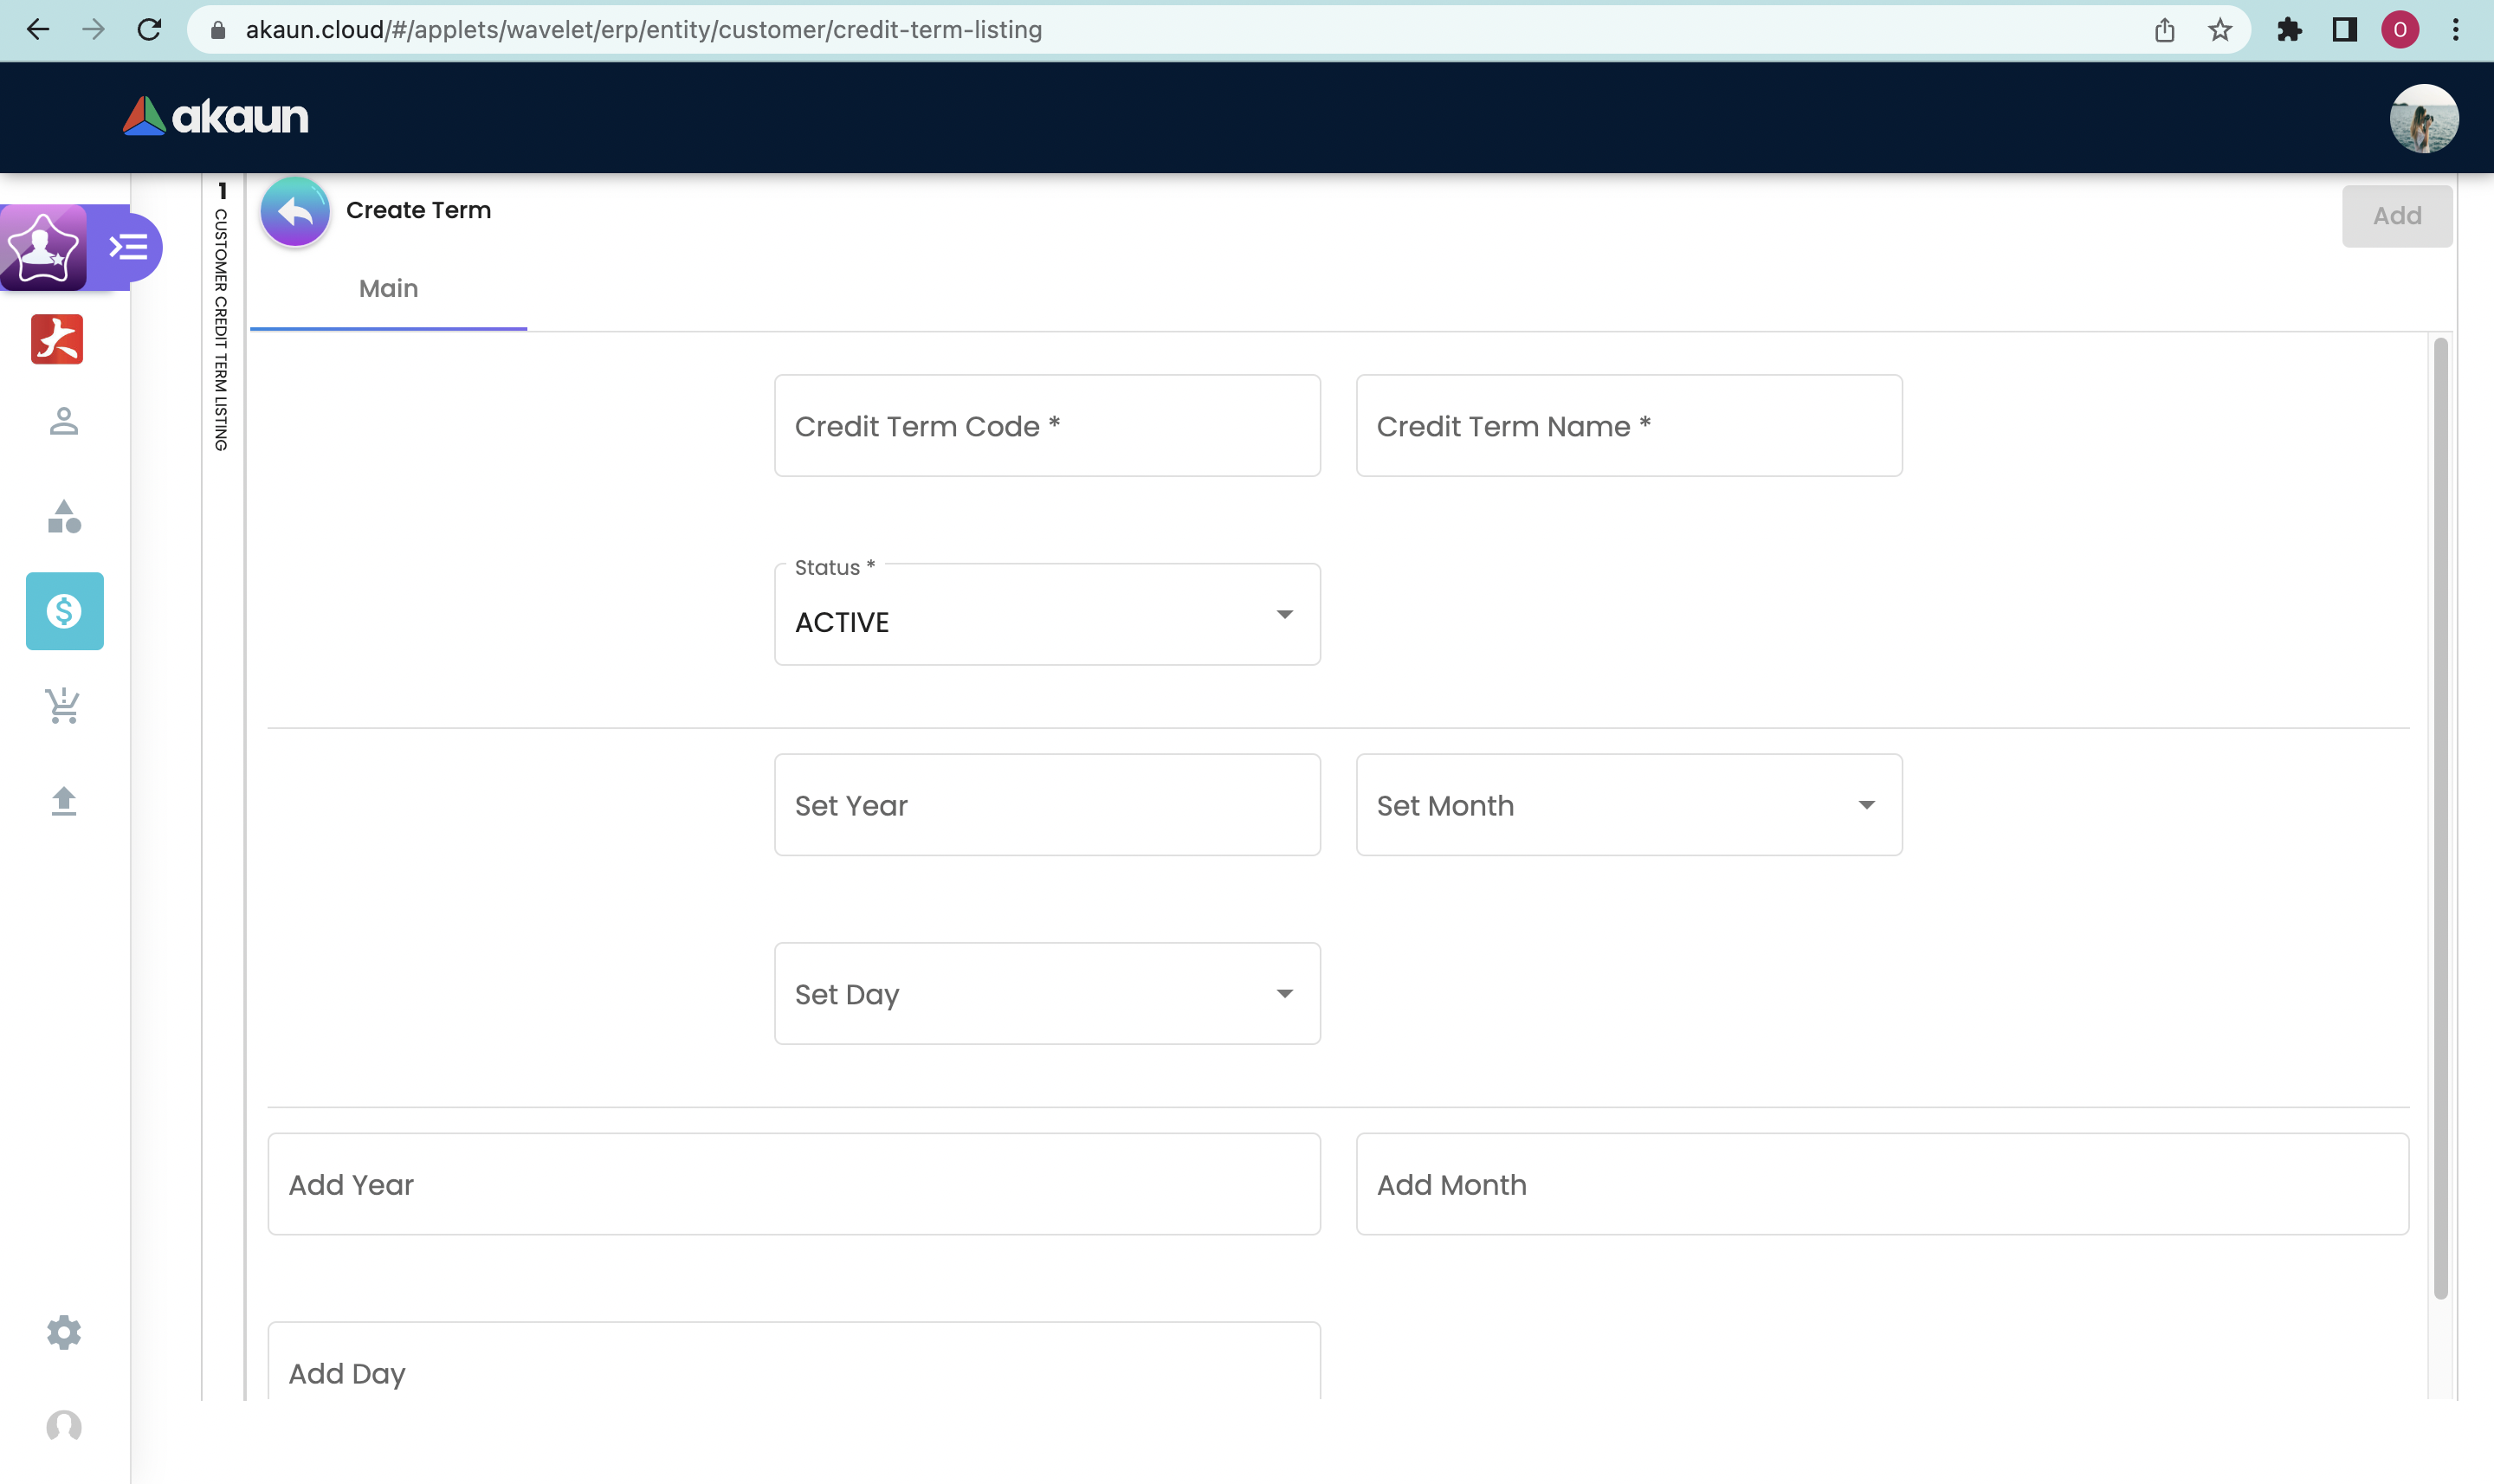Click the form's vertical scrollbar
Screen dimensions: 2494x1484
2440,818
